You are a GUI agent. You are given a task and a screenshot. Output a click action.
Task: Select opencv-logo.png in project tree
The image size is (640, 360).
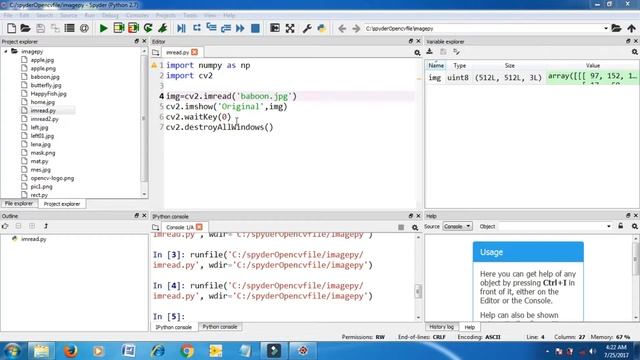[x=52, y=178]
